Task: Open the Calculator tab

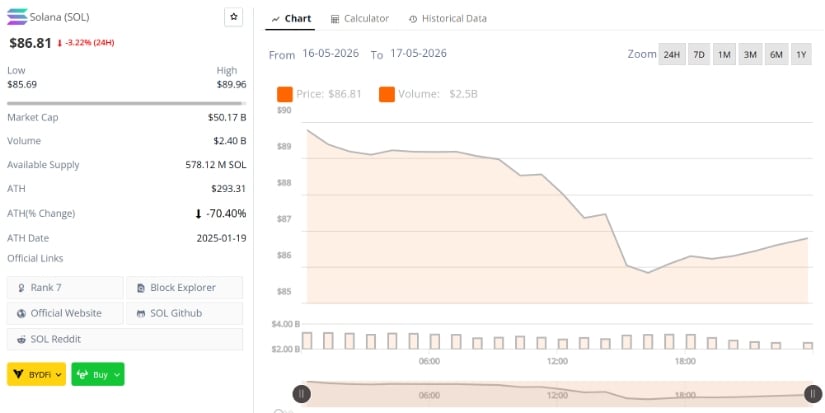Action: click(360, 18)
